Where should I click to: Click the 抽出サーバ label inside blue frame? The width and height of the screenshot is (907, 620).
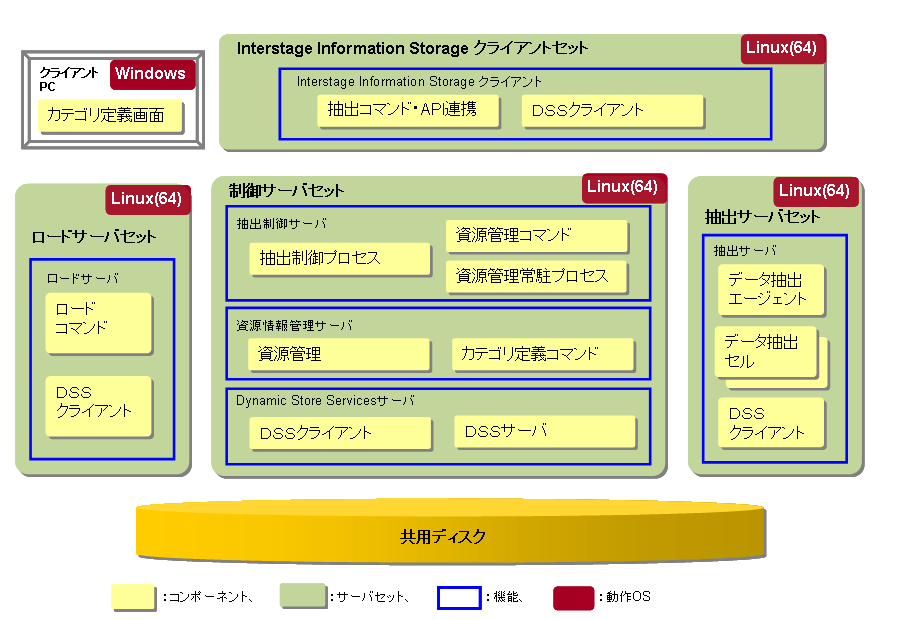point(745,250)
